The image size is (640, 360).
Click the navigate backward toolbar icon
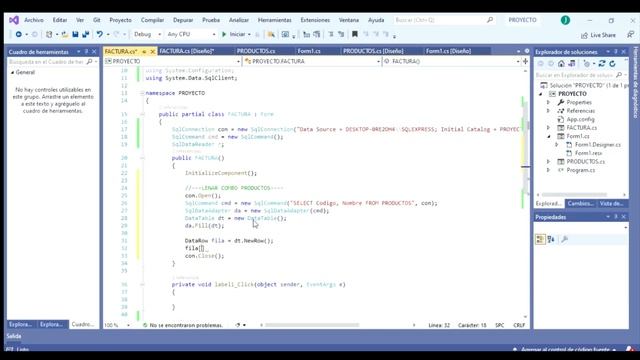(18, 35)
